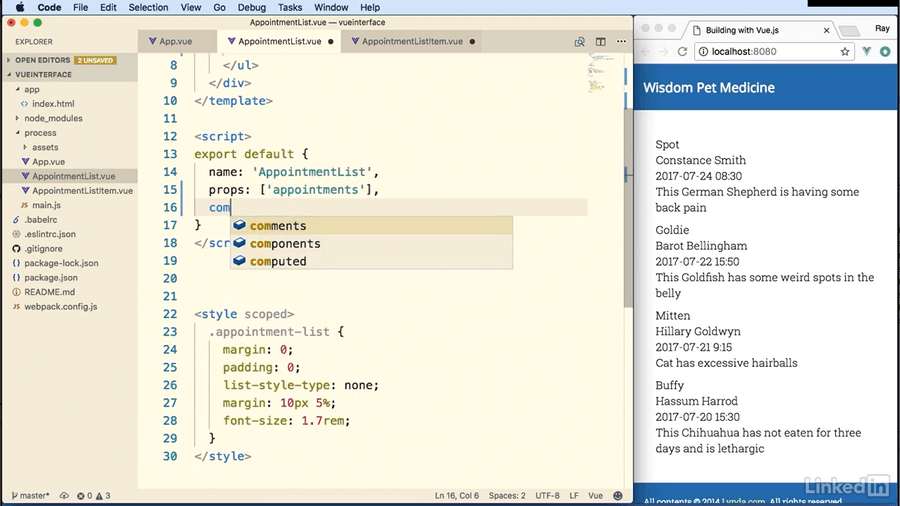
Task: Open the File menu
Action: [x=80, y=7]
